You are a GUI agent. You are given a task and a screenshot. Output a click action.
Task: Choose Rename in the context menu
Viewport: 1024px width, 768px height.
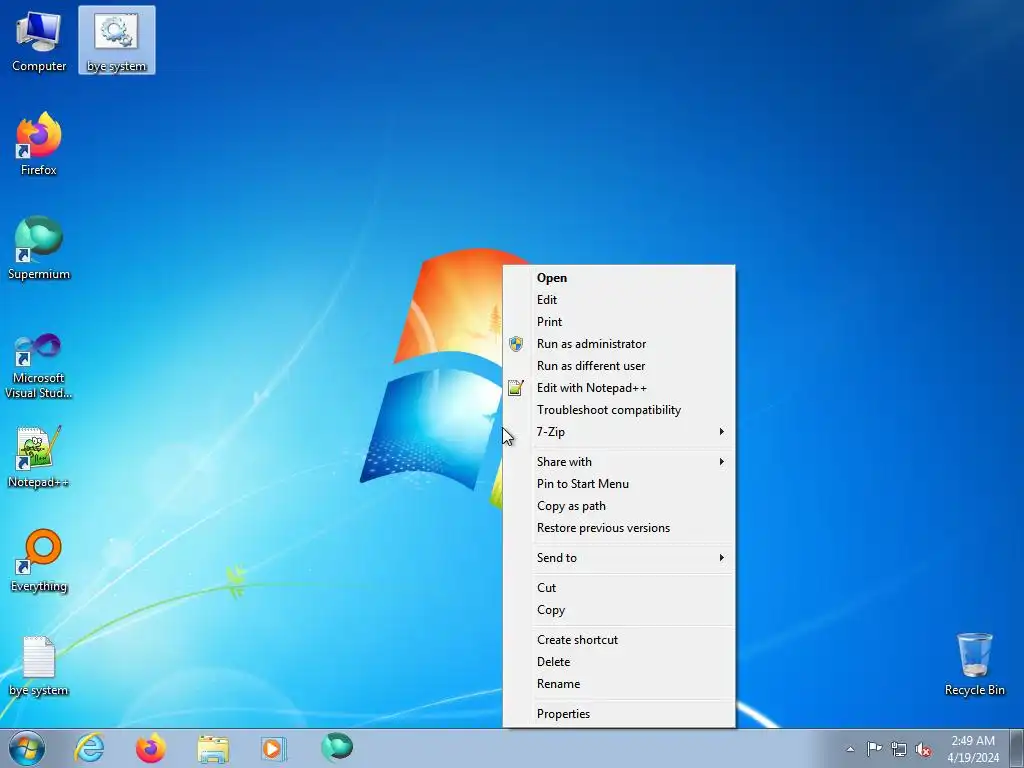618,684
